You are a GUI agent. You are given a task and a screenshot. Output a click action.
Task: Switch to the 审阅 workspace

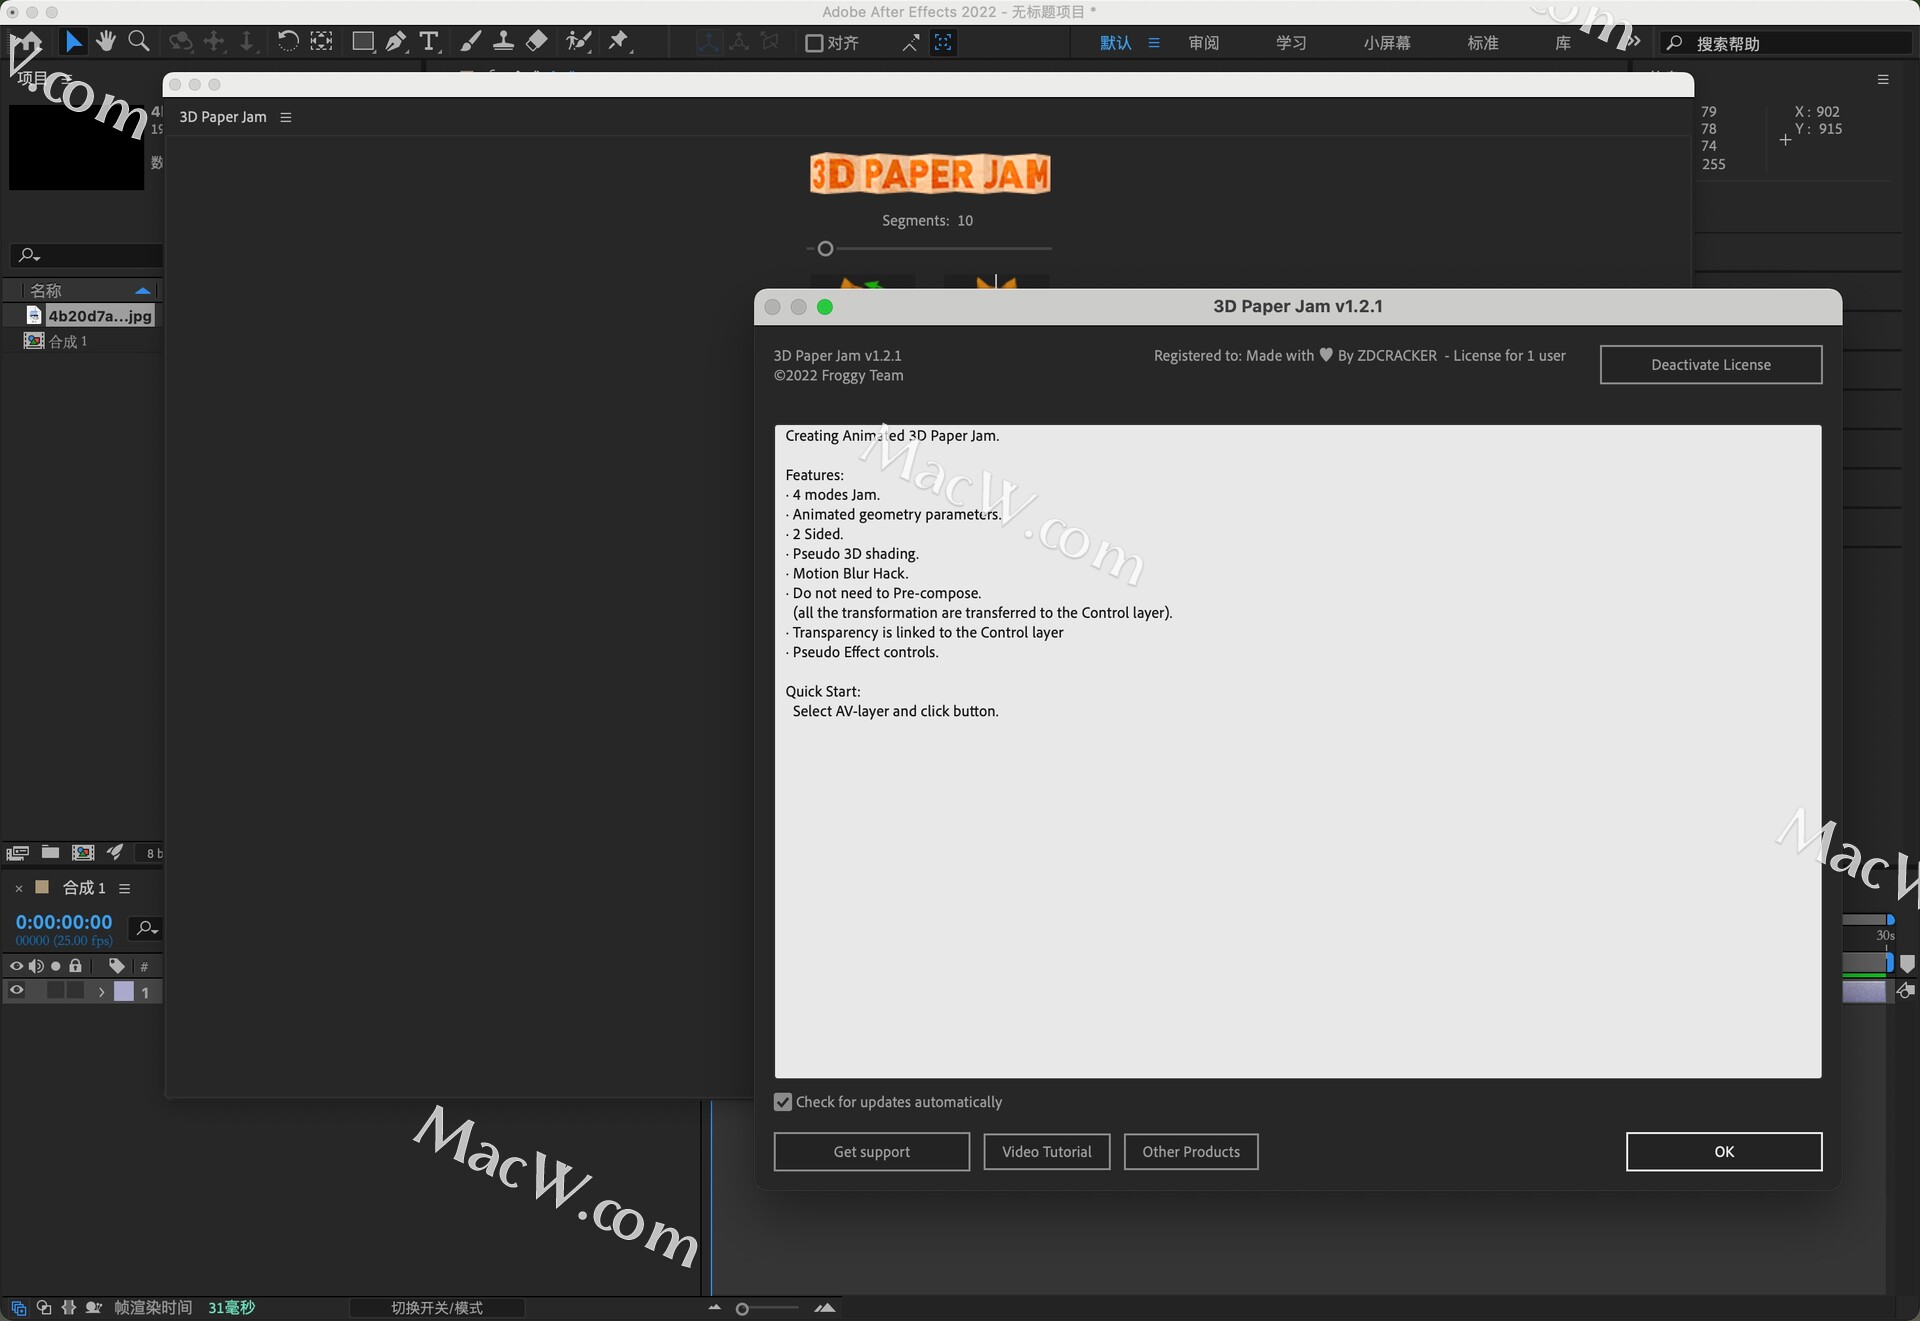tap(1203, 43)
